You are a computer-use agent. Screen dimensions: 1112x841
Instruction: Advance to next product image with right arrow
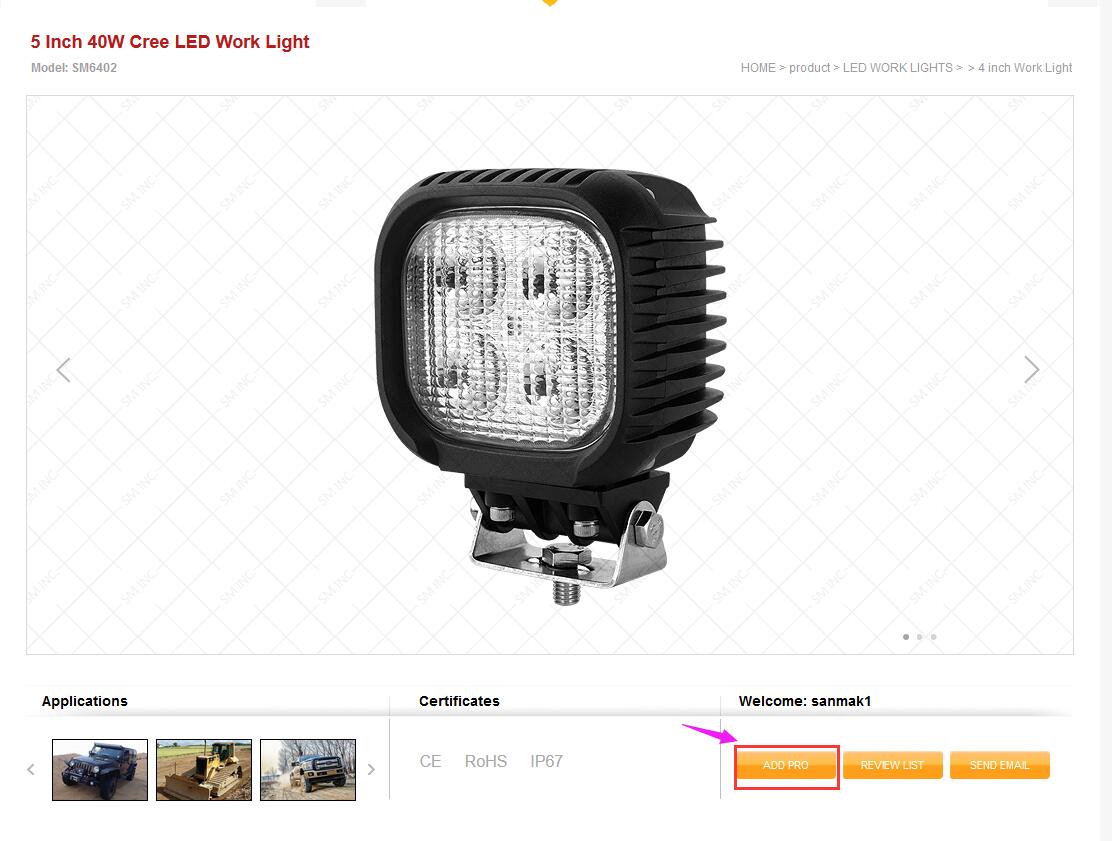(x=1032, y=369)
